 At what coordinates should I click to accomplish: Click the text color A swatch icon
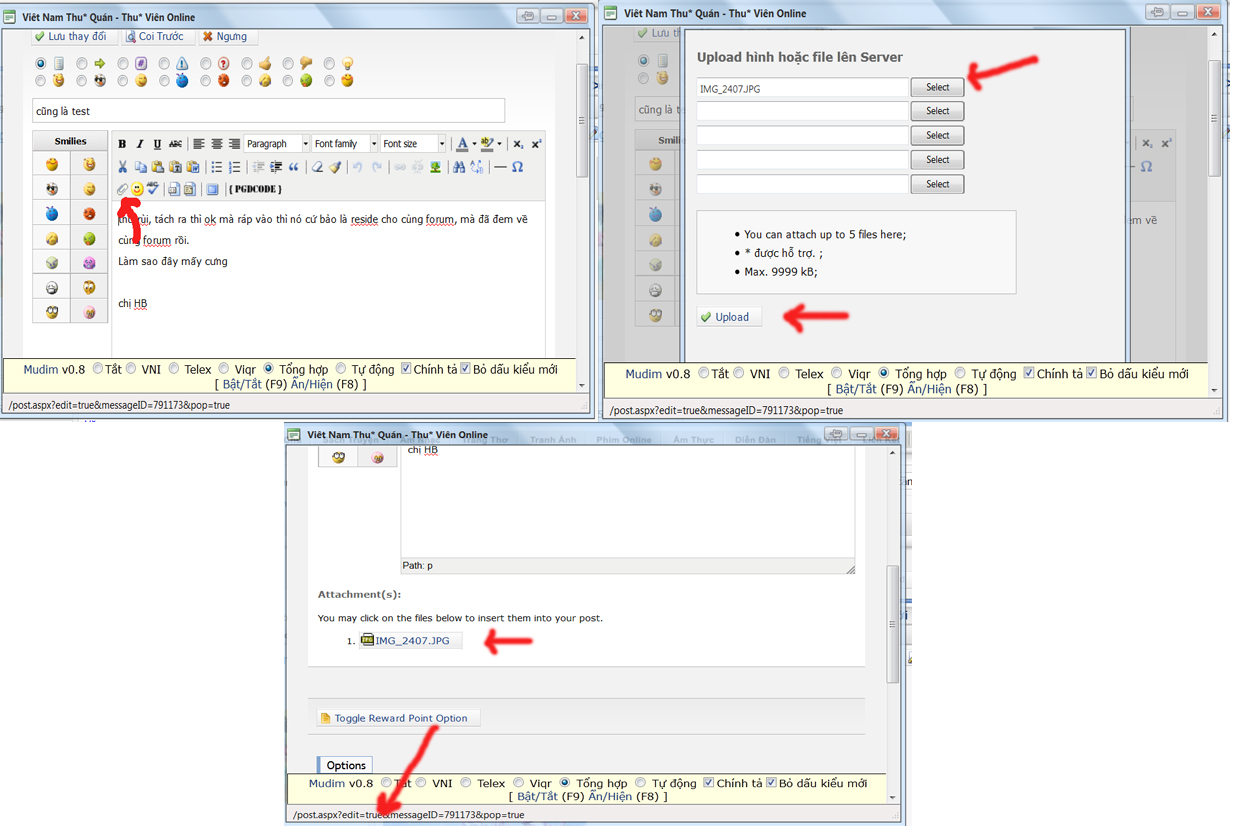(x=462, y=144)
